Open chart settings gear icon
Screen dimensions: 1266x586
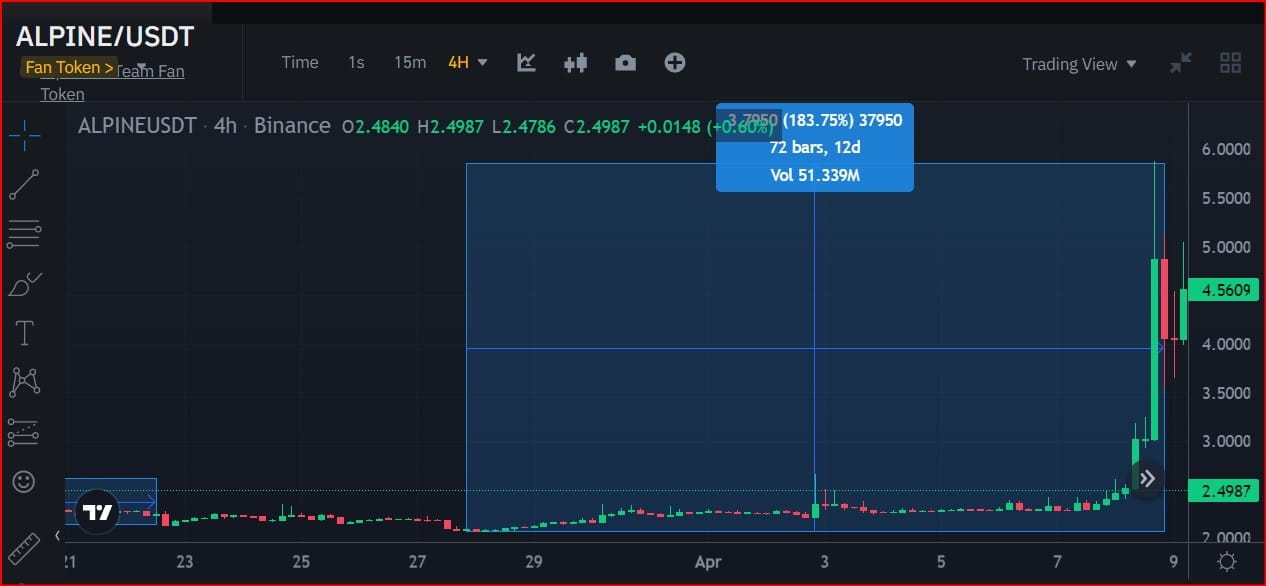pos(1227,562)
